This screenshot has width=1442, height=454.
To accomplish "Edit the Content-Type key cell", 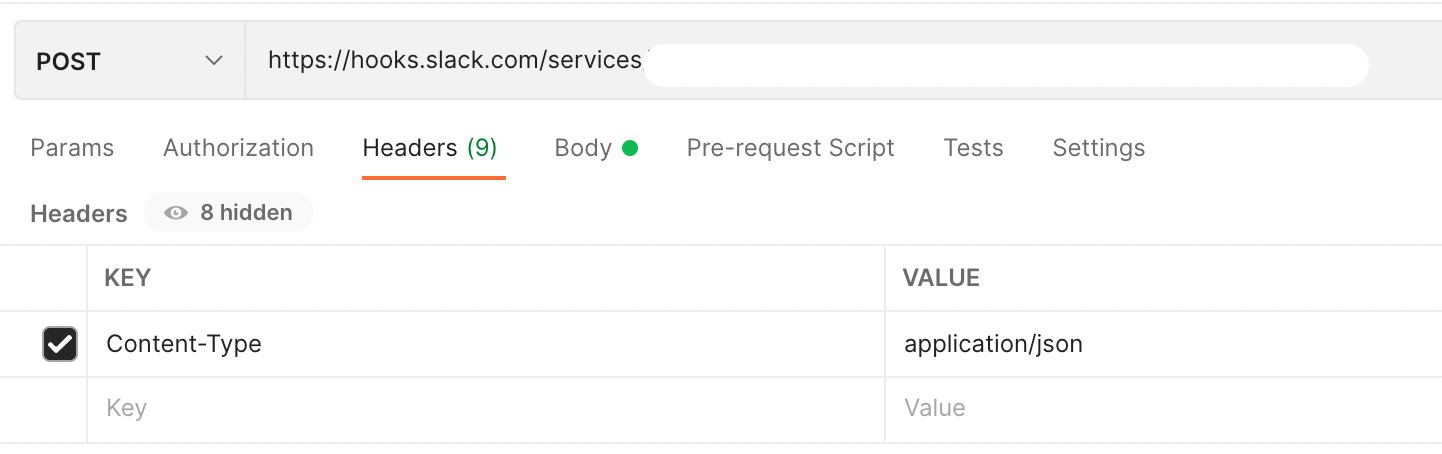I will click(x=486, y=344).
